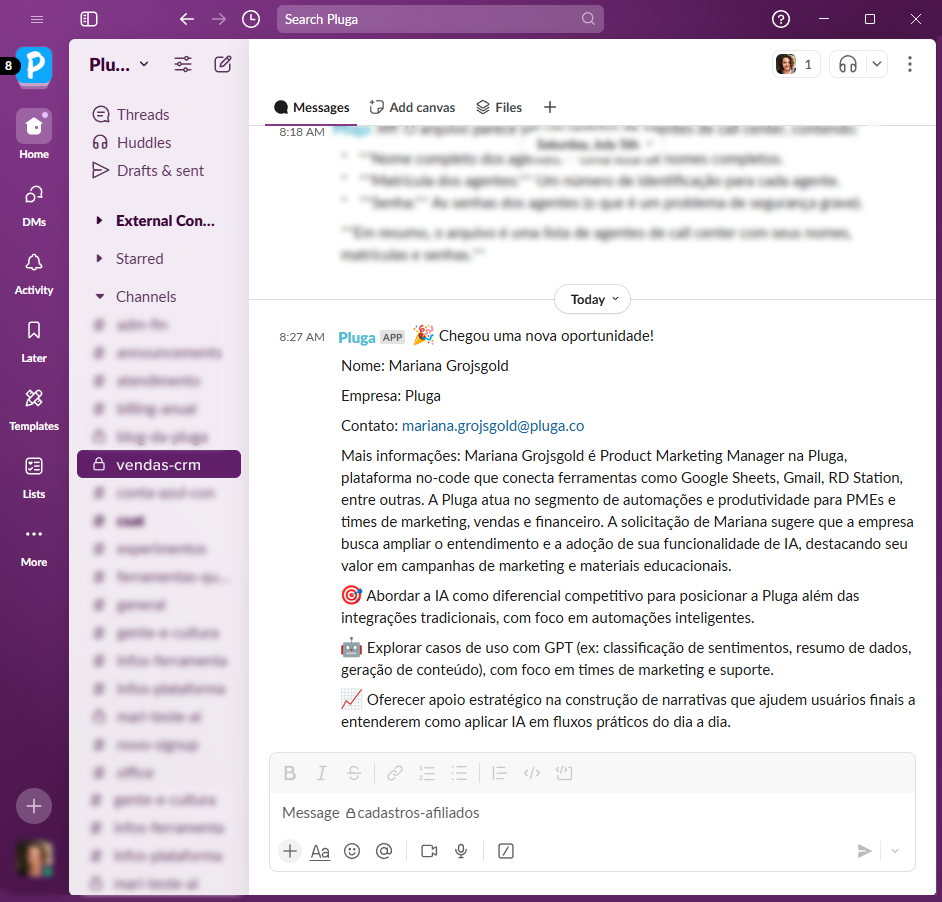This screenshot has width=942, height=902.
Task: Toggle the sidebar panel icon
Action: [89, 19]
